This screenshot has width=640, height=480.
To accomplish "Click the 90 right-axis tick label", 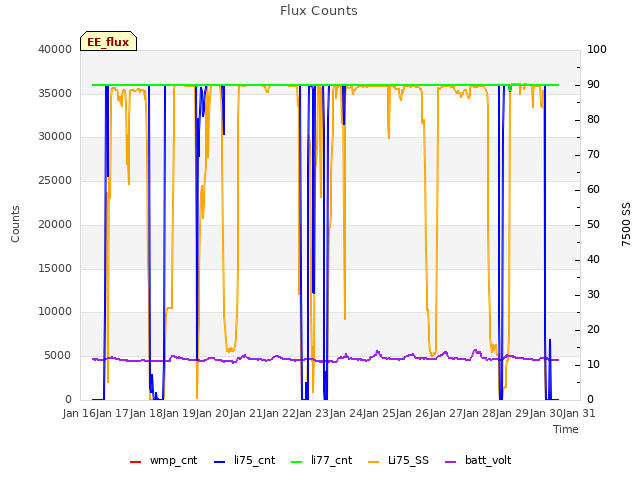I will [593, 84].
